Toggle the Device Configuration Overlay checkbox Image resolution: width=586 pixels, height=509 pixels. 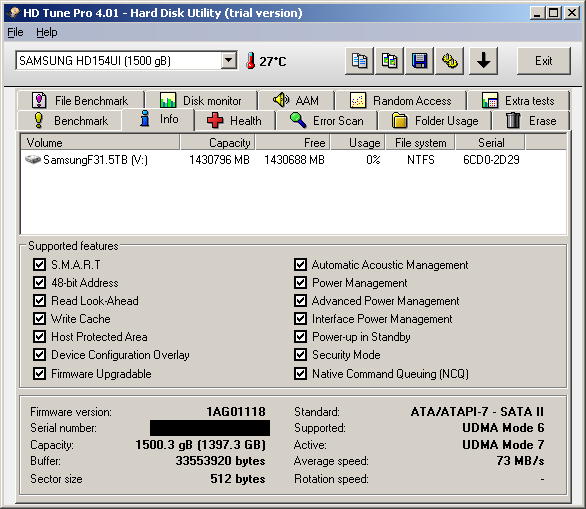[x=39, y=354]
